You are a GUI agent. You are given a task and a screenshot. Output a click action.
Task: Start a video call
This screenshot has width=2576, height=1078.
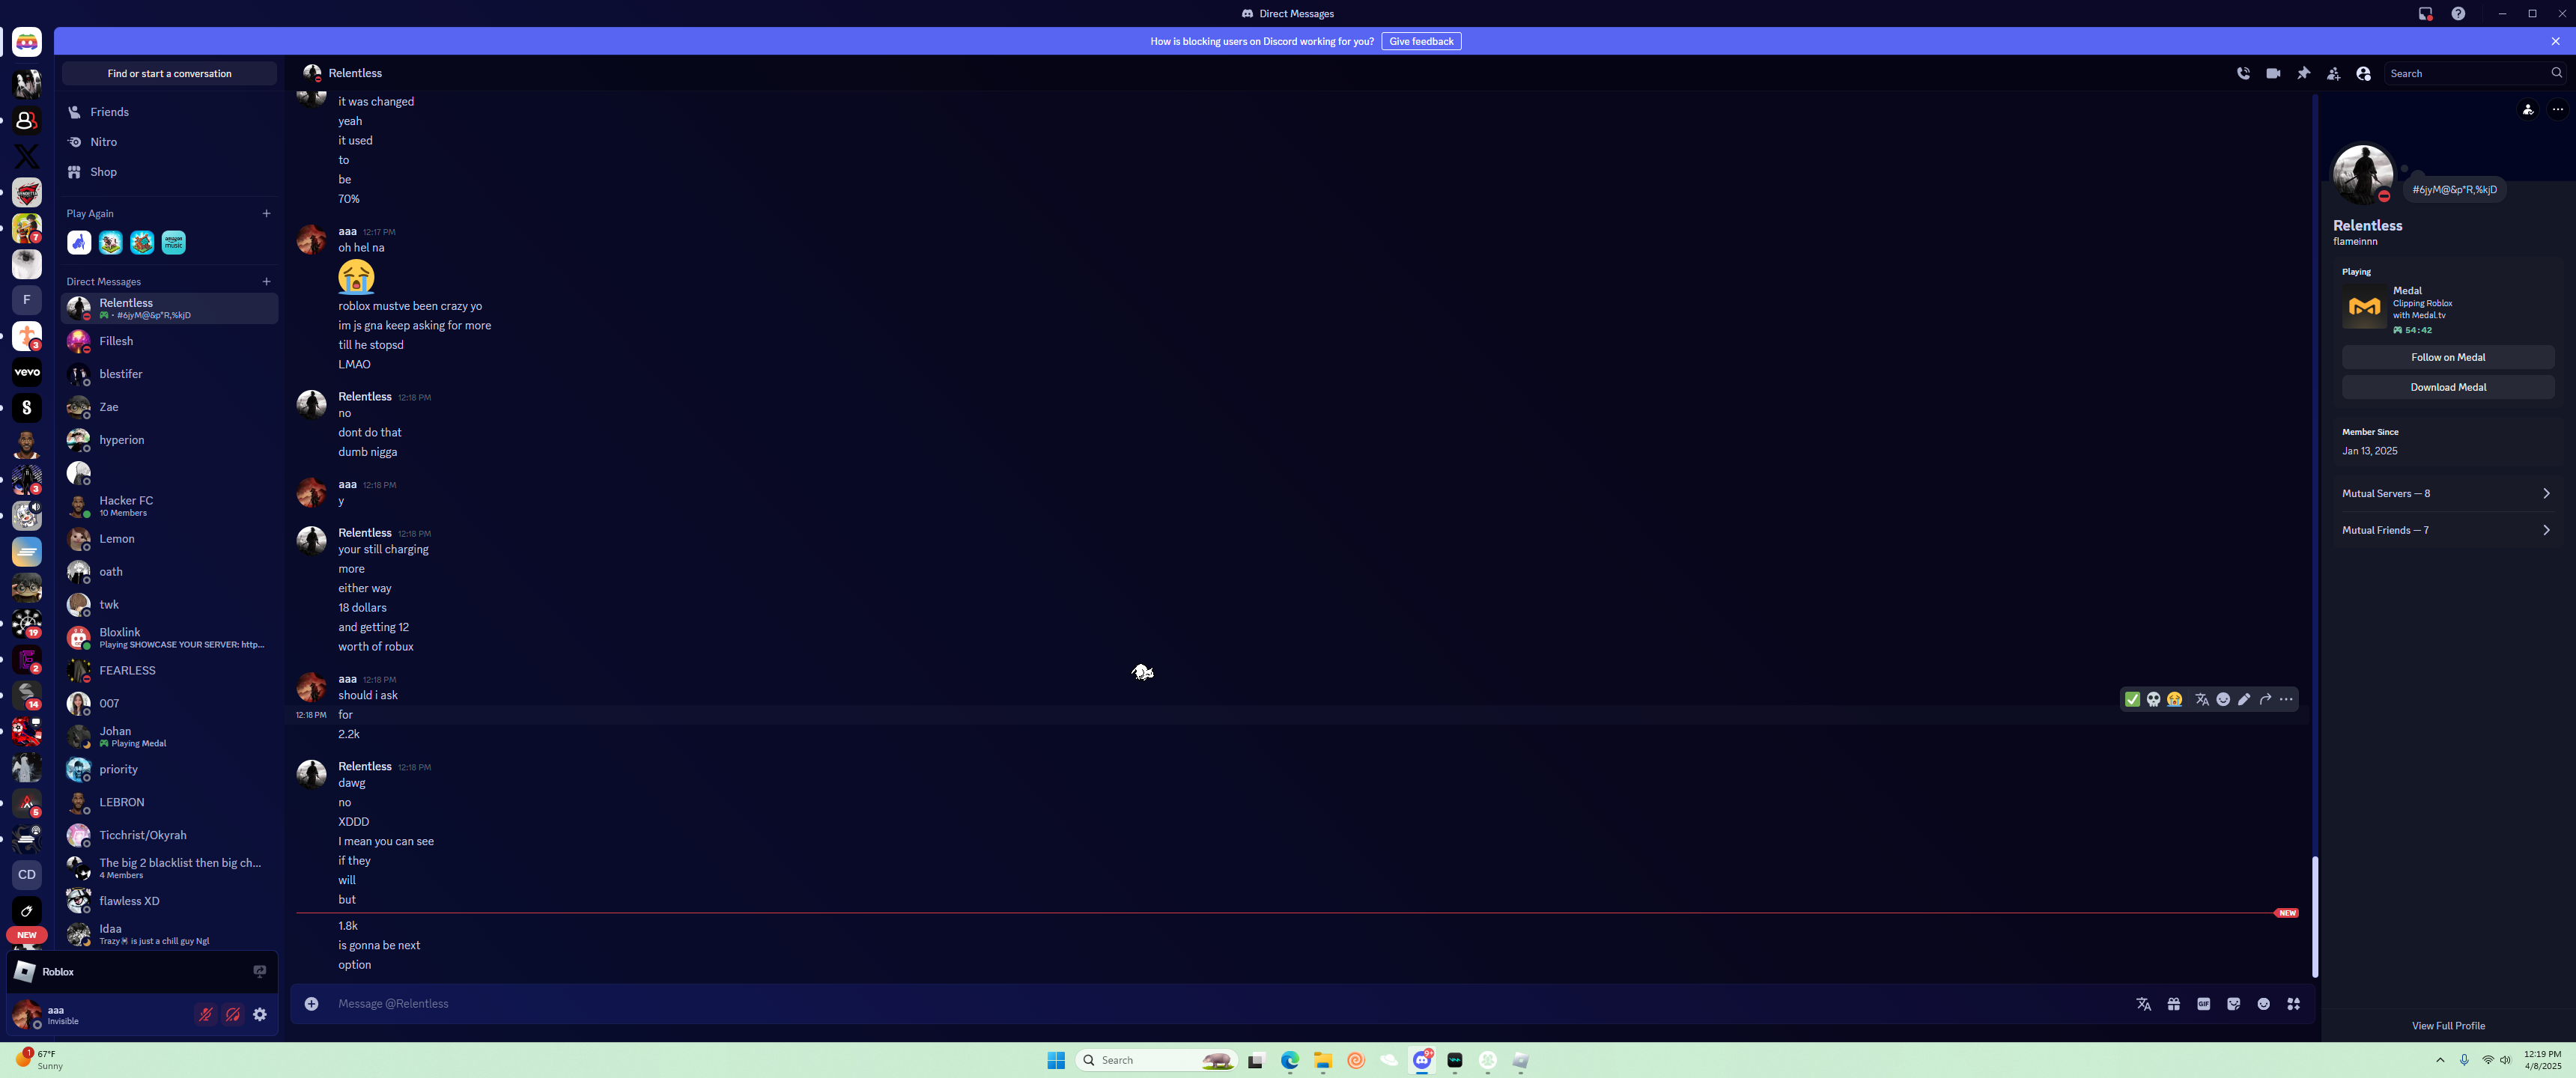pos(2273,73)
